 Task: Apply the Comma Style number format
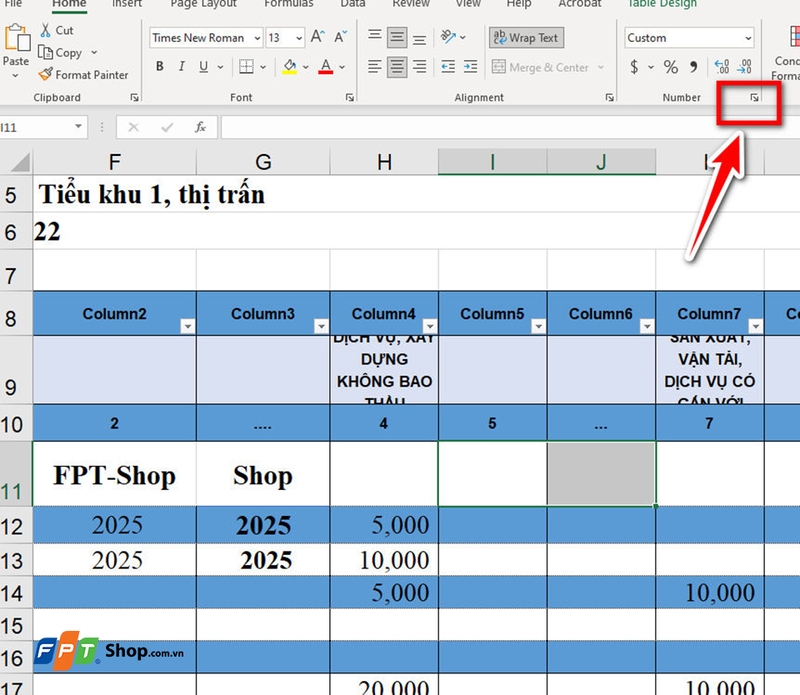694,66
